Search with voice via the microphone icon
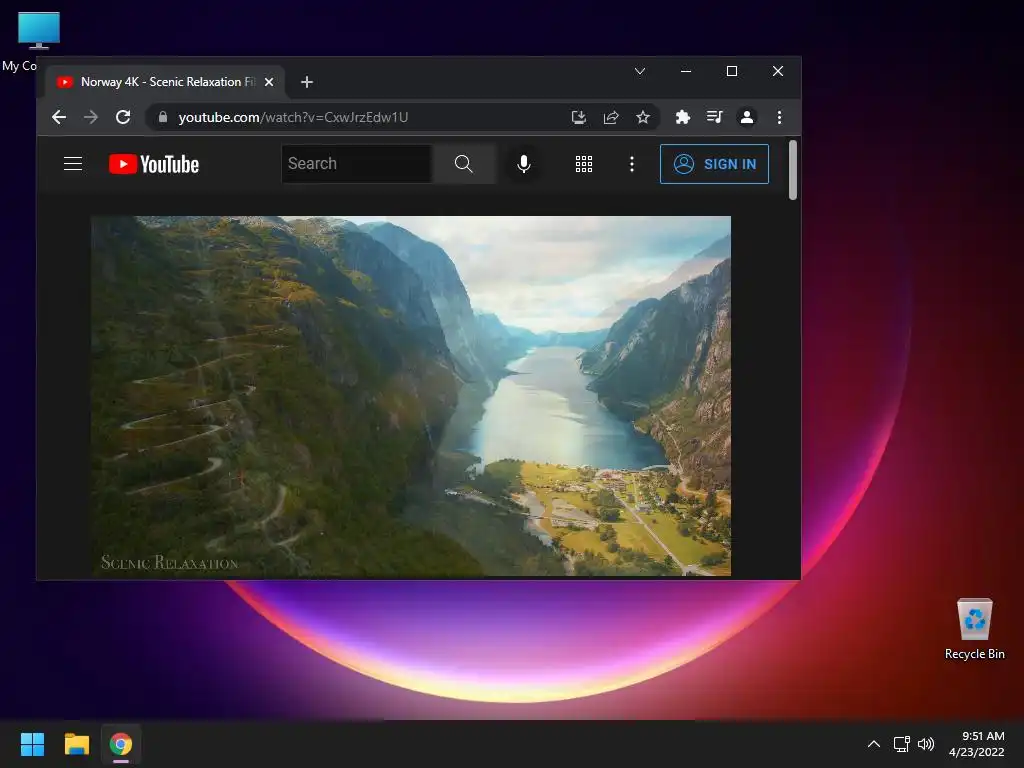 523,164
